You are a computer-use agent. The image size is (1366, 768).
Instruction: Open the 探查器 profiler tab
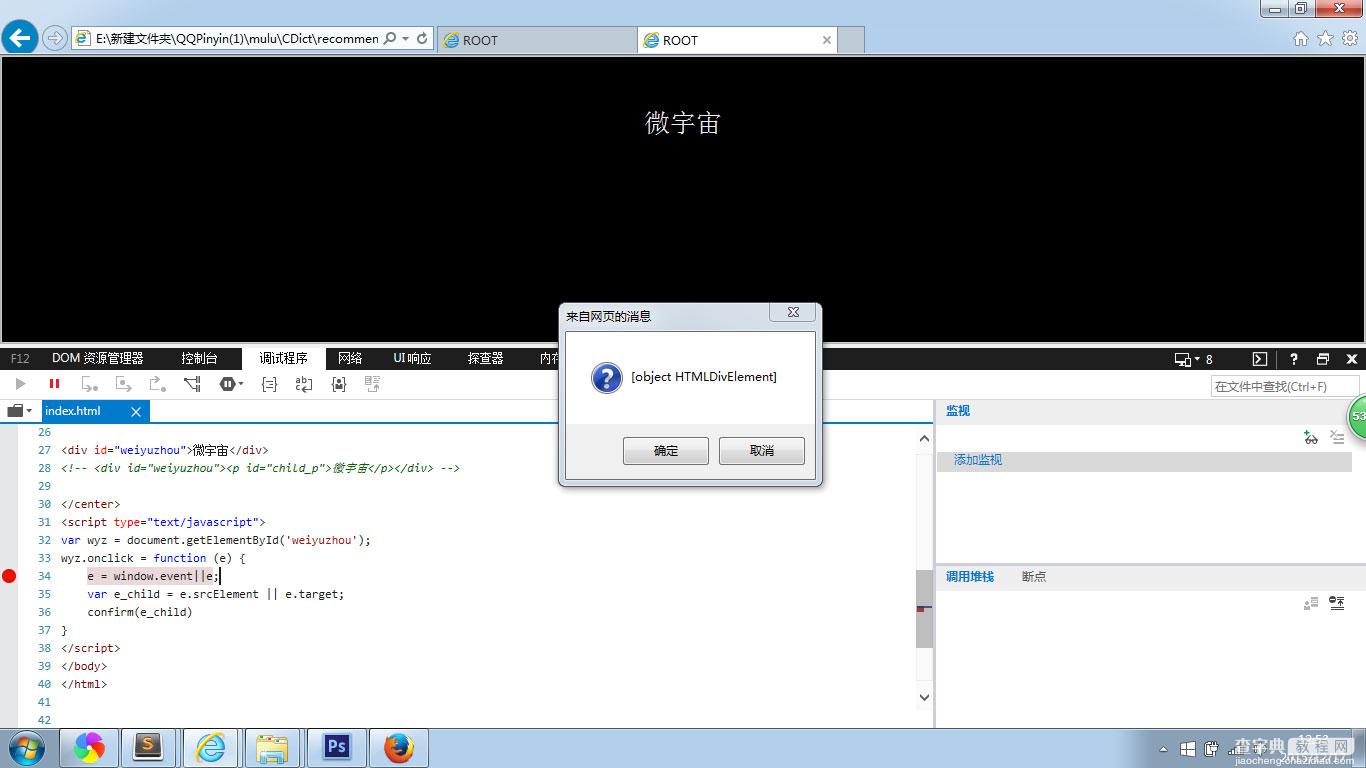485,358
